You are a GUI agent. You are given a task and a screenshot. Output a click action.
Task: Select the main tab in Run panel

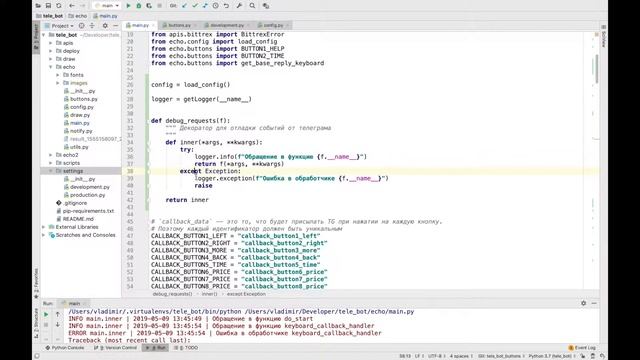coord(74,303)
